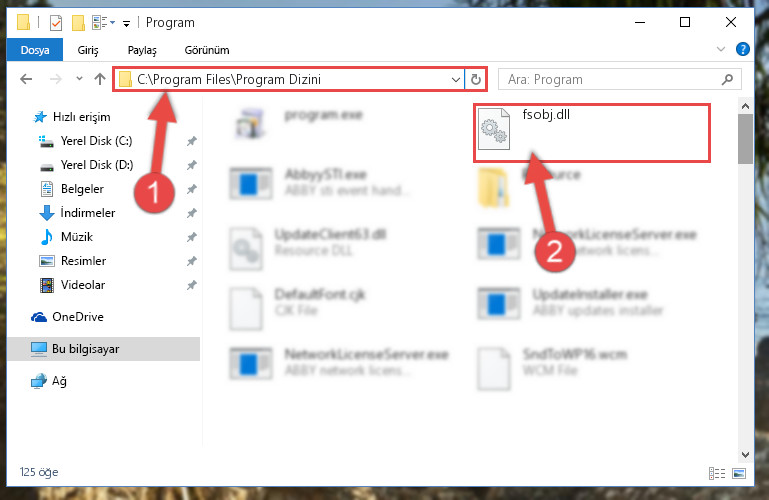Click the Back navigation arrow

click(26, 79)
